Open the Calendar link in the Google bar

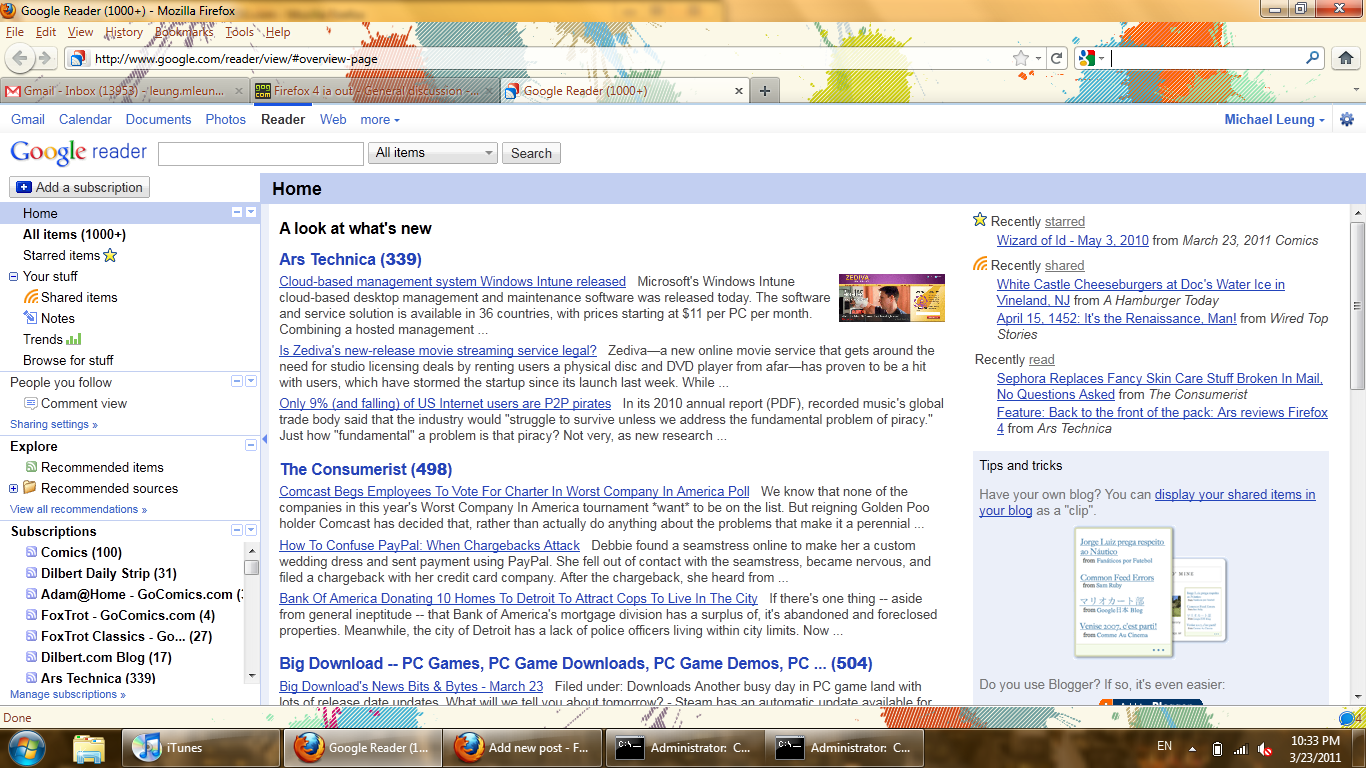pyautogui.click(x=85, y=120)
